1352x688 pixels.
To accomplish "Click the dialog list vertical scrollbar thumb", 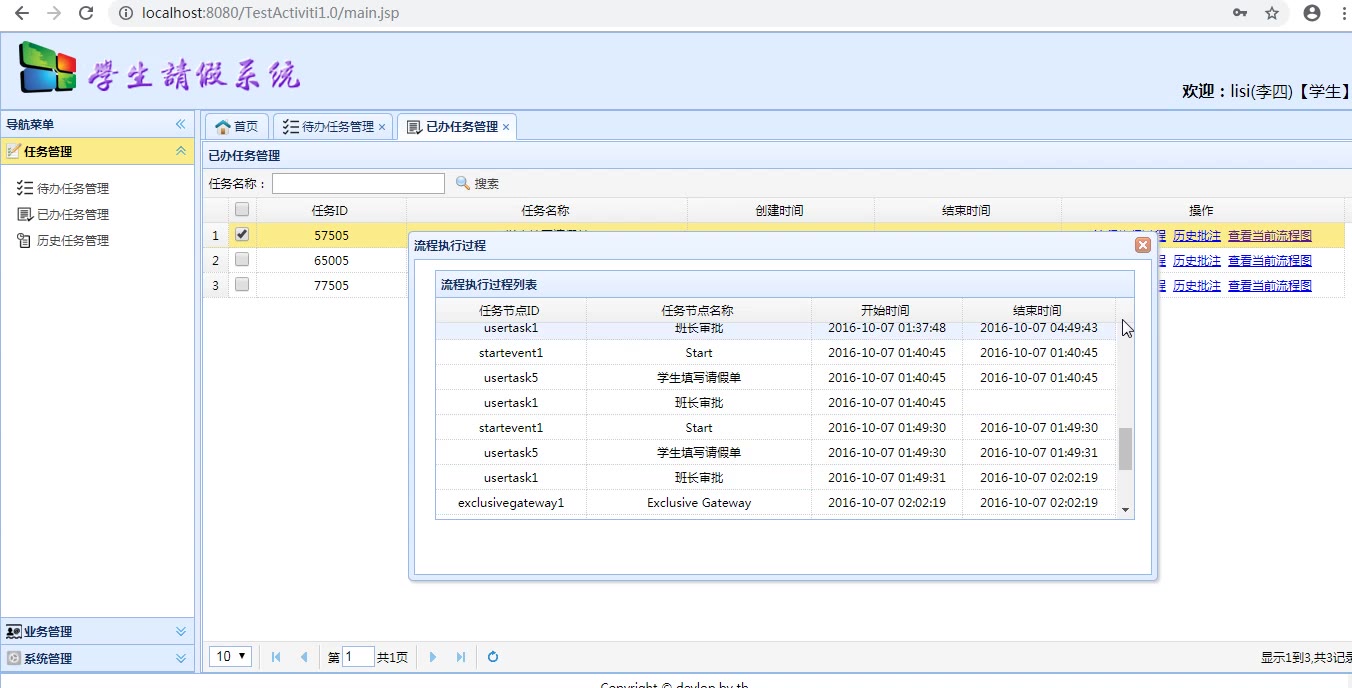I will tap(1126, 449).
